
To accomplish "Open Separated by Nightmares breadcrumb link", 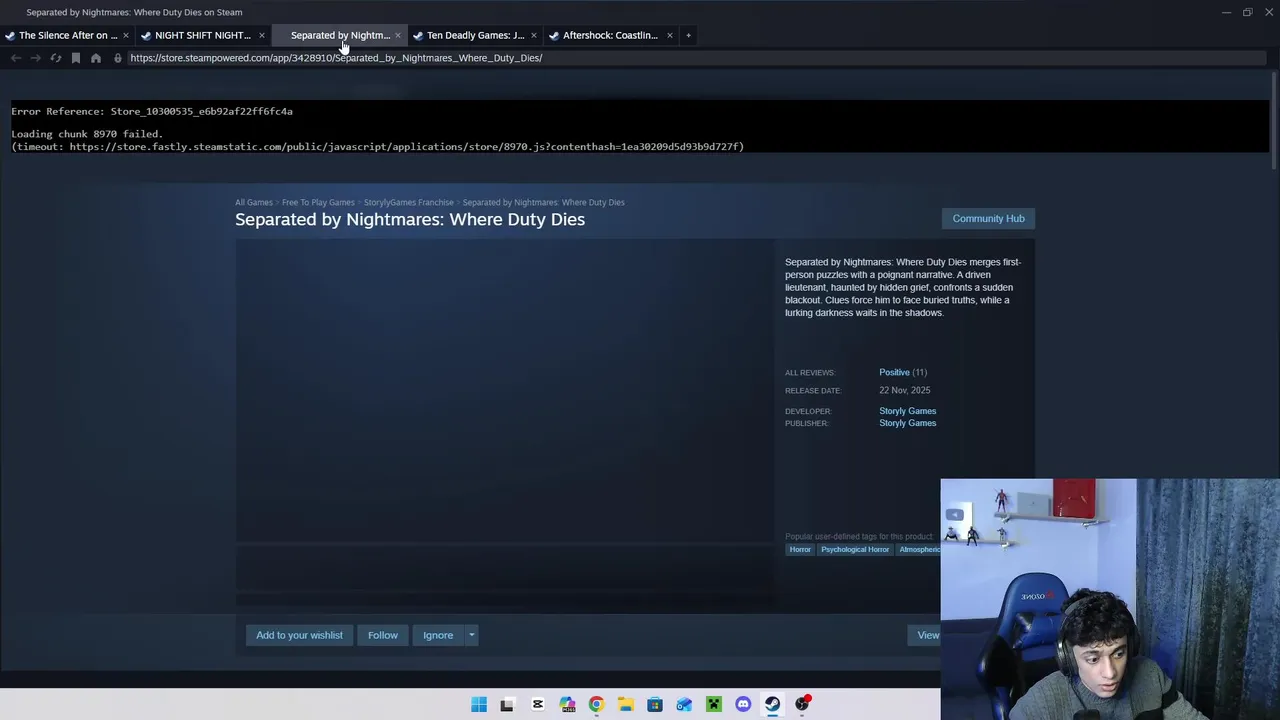I will 543,202.
